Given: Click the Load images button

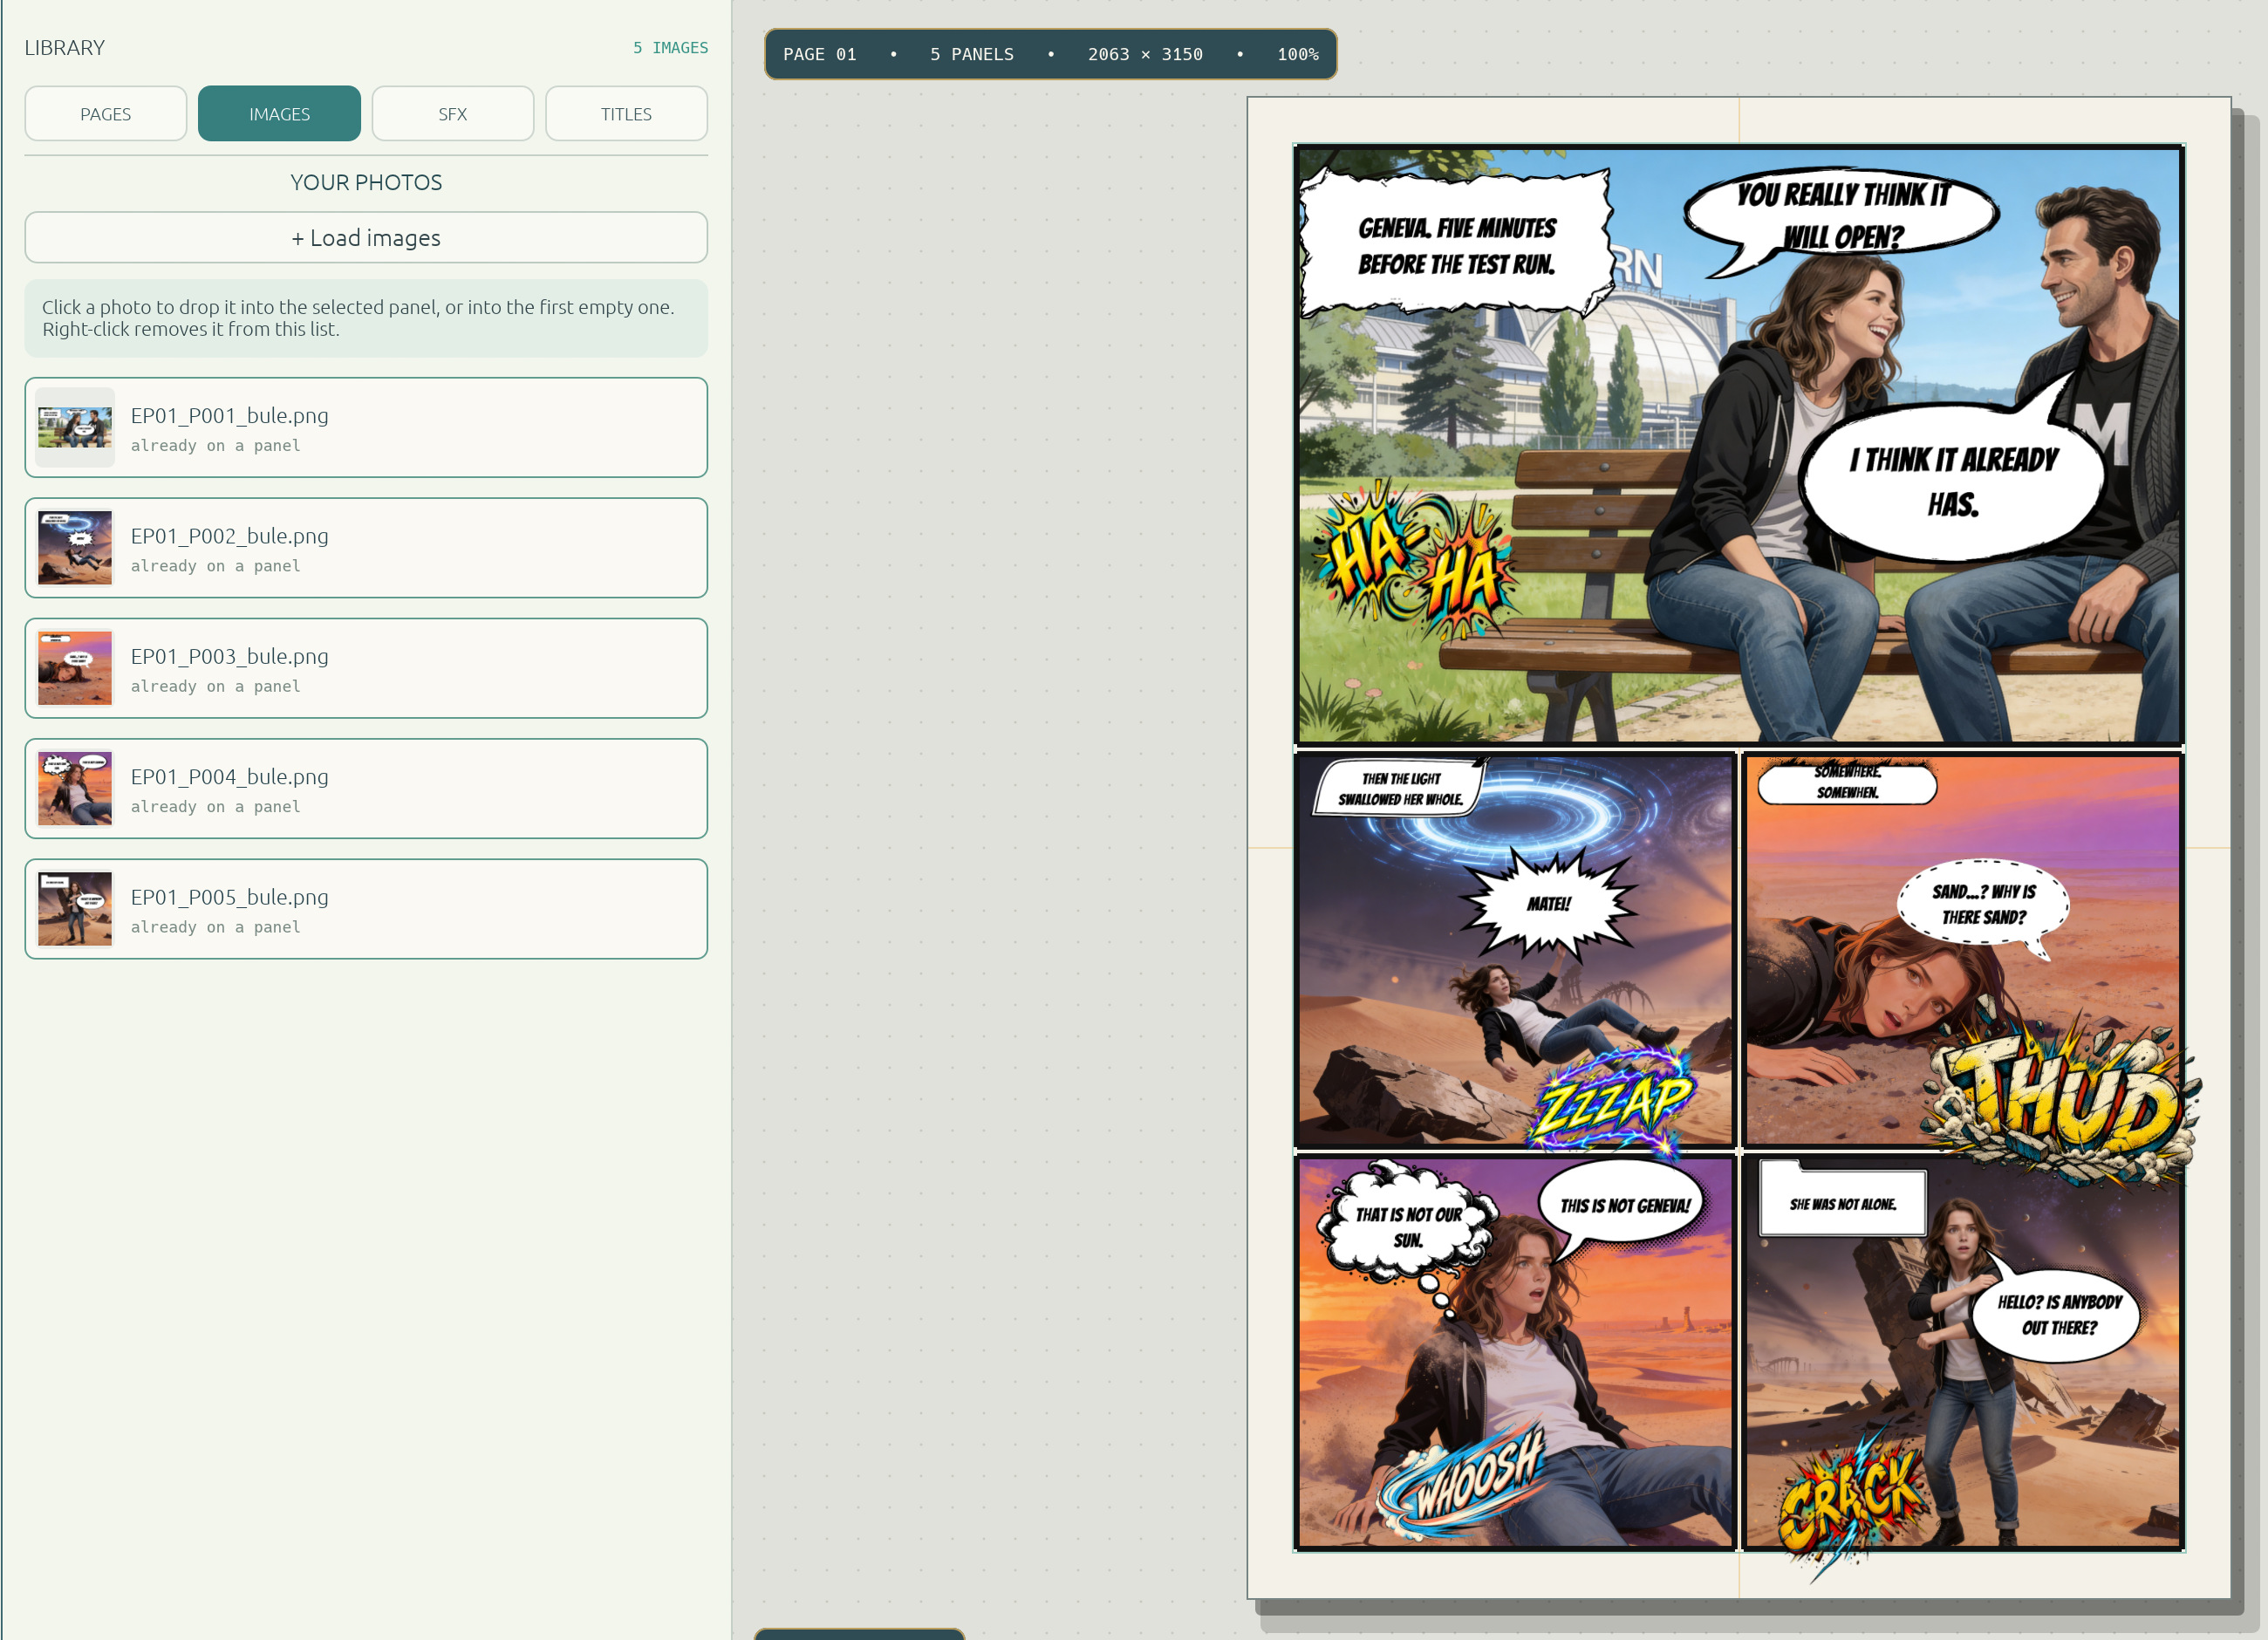Looking at the screenshot, I should click(x=366, y=238).
